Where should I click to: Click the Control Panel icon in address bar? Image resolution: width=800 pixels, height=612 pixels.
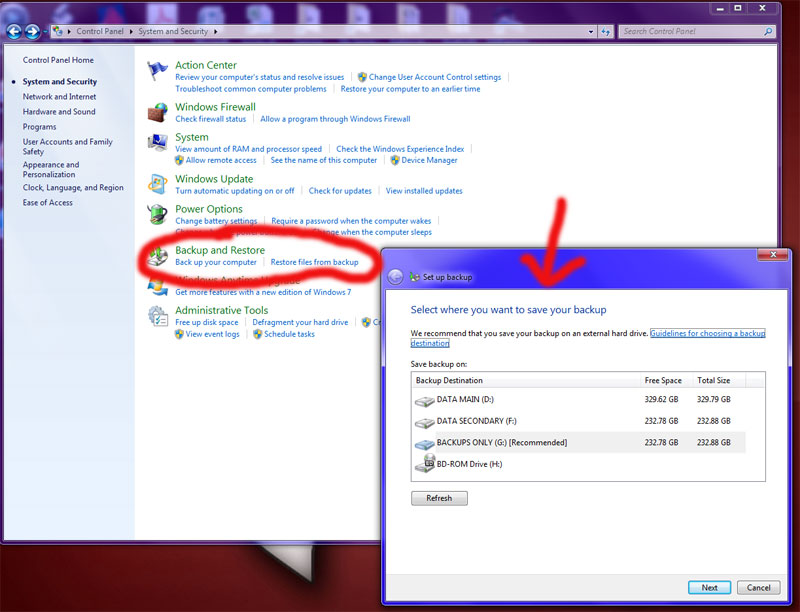coord(58,31)
